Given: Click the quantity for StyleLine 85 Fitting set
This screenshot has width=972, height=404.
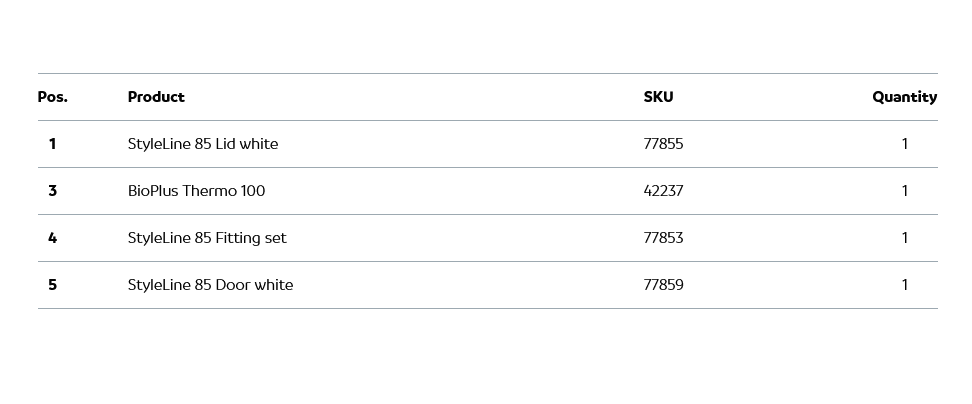Looking at the screenshot, I should [905, 238].
